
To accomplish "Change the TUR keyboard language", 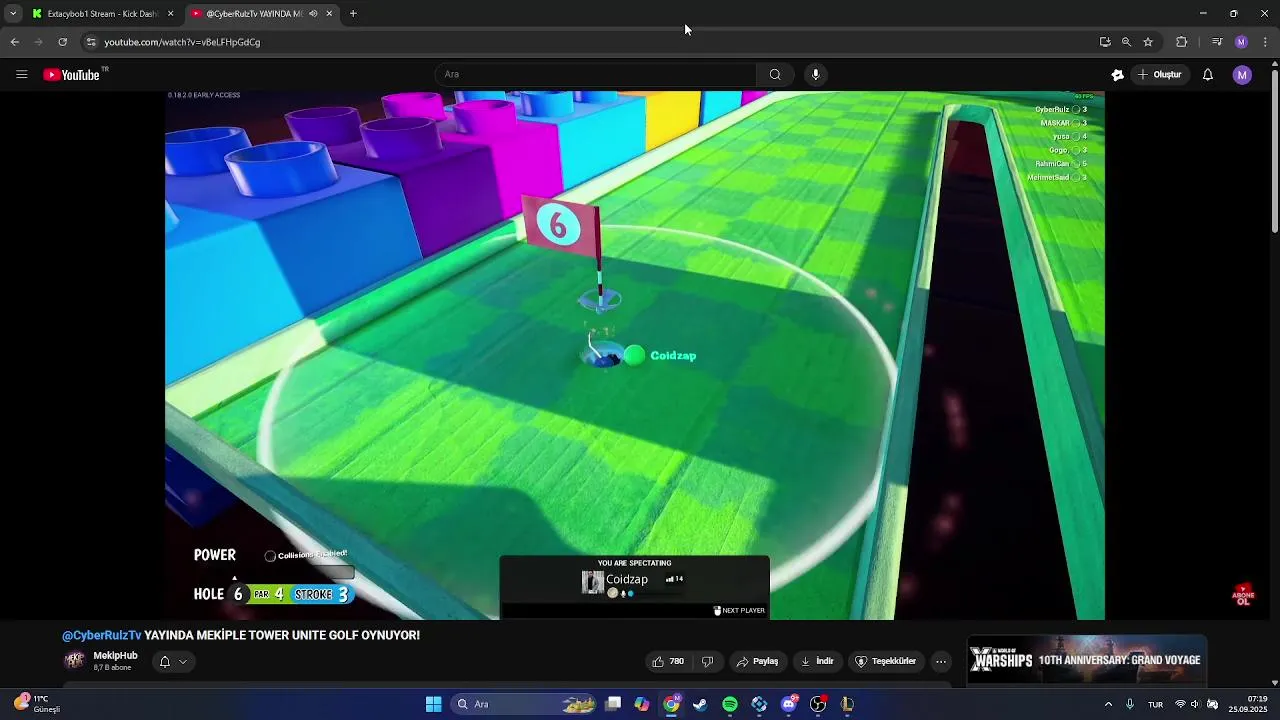I will (1155, 704).
